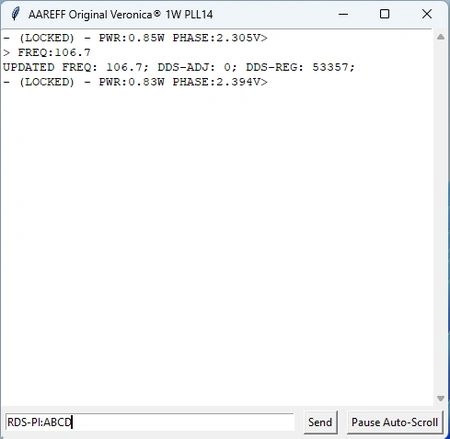Viewport: 450px width, 439px height.
Task: Click the scrollbar up arrow
Action: pos(441,37)
